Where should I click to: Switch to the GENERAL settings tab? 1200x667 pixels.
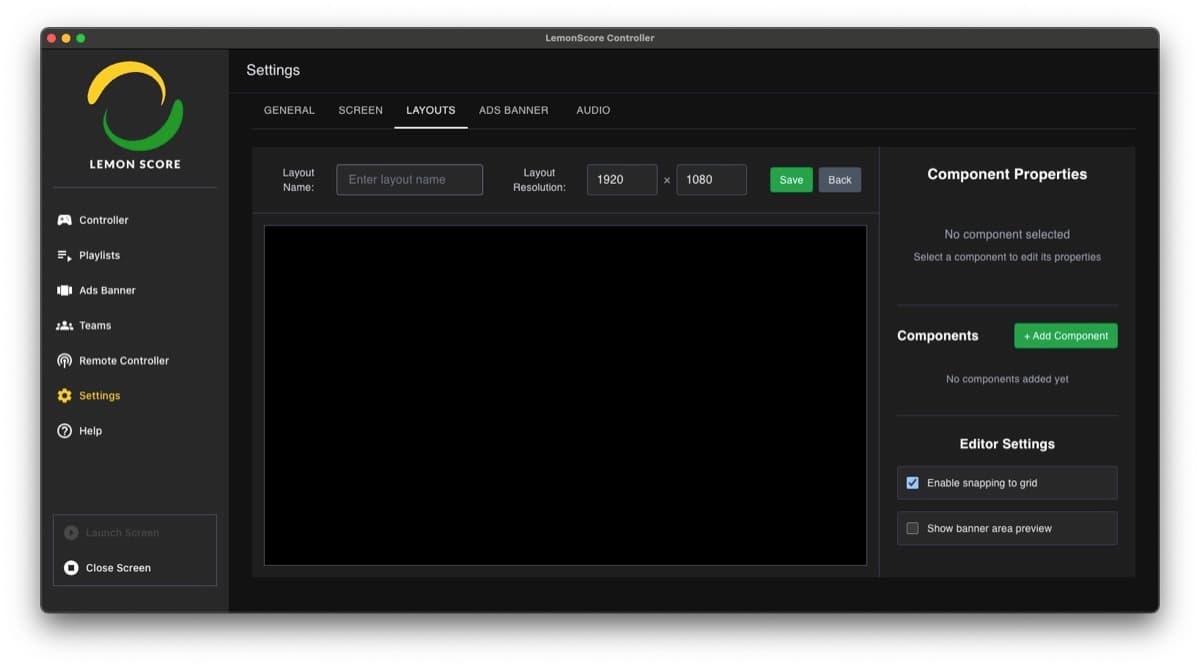point(289,110)
